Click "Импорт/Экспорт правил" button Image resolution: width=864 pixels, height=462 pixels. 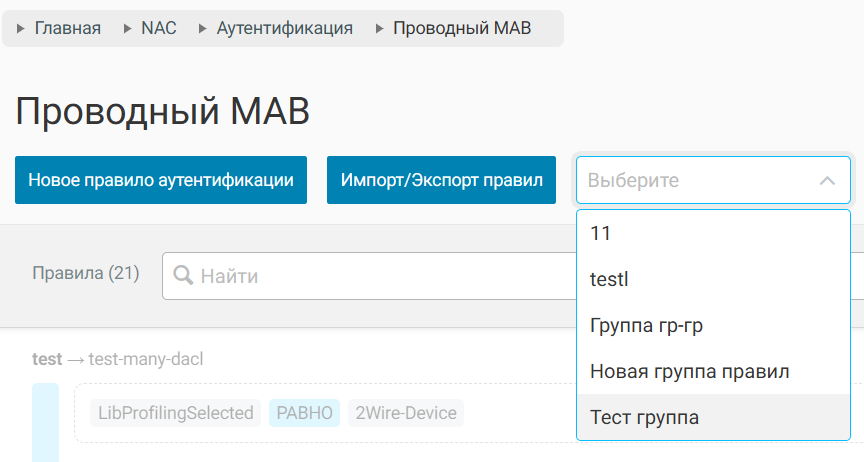(441, 181)
